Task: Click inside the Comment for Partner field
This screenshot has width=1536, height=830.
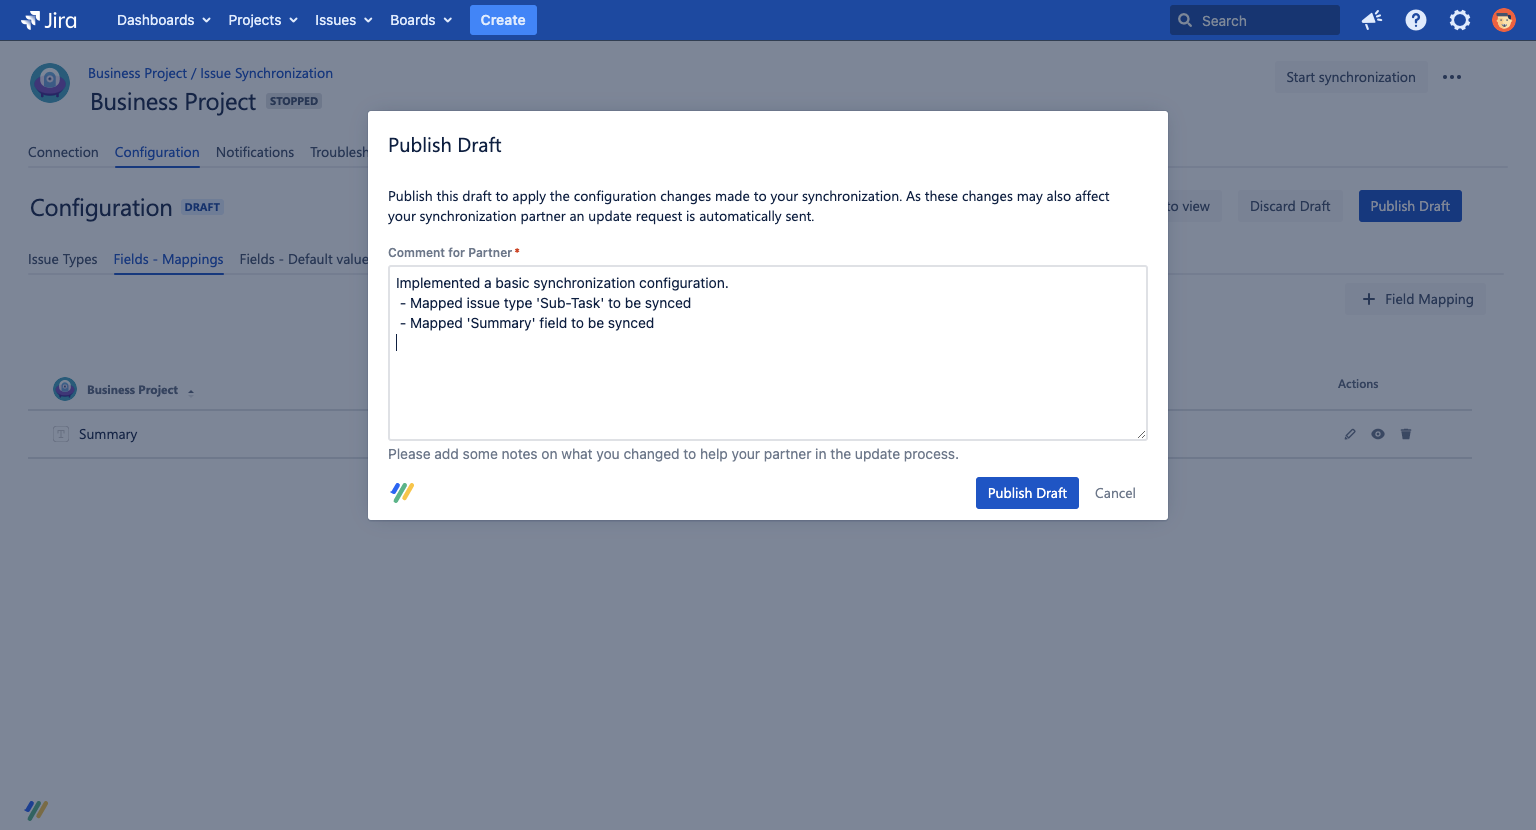Action: point(767,352)
